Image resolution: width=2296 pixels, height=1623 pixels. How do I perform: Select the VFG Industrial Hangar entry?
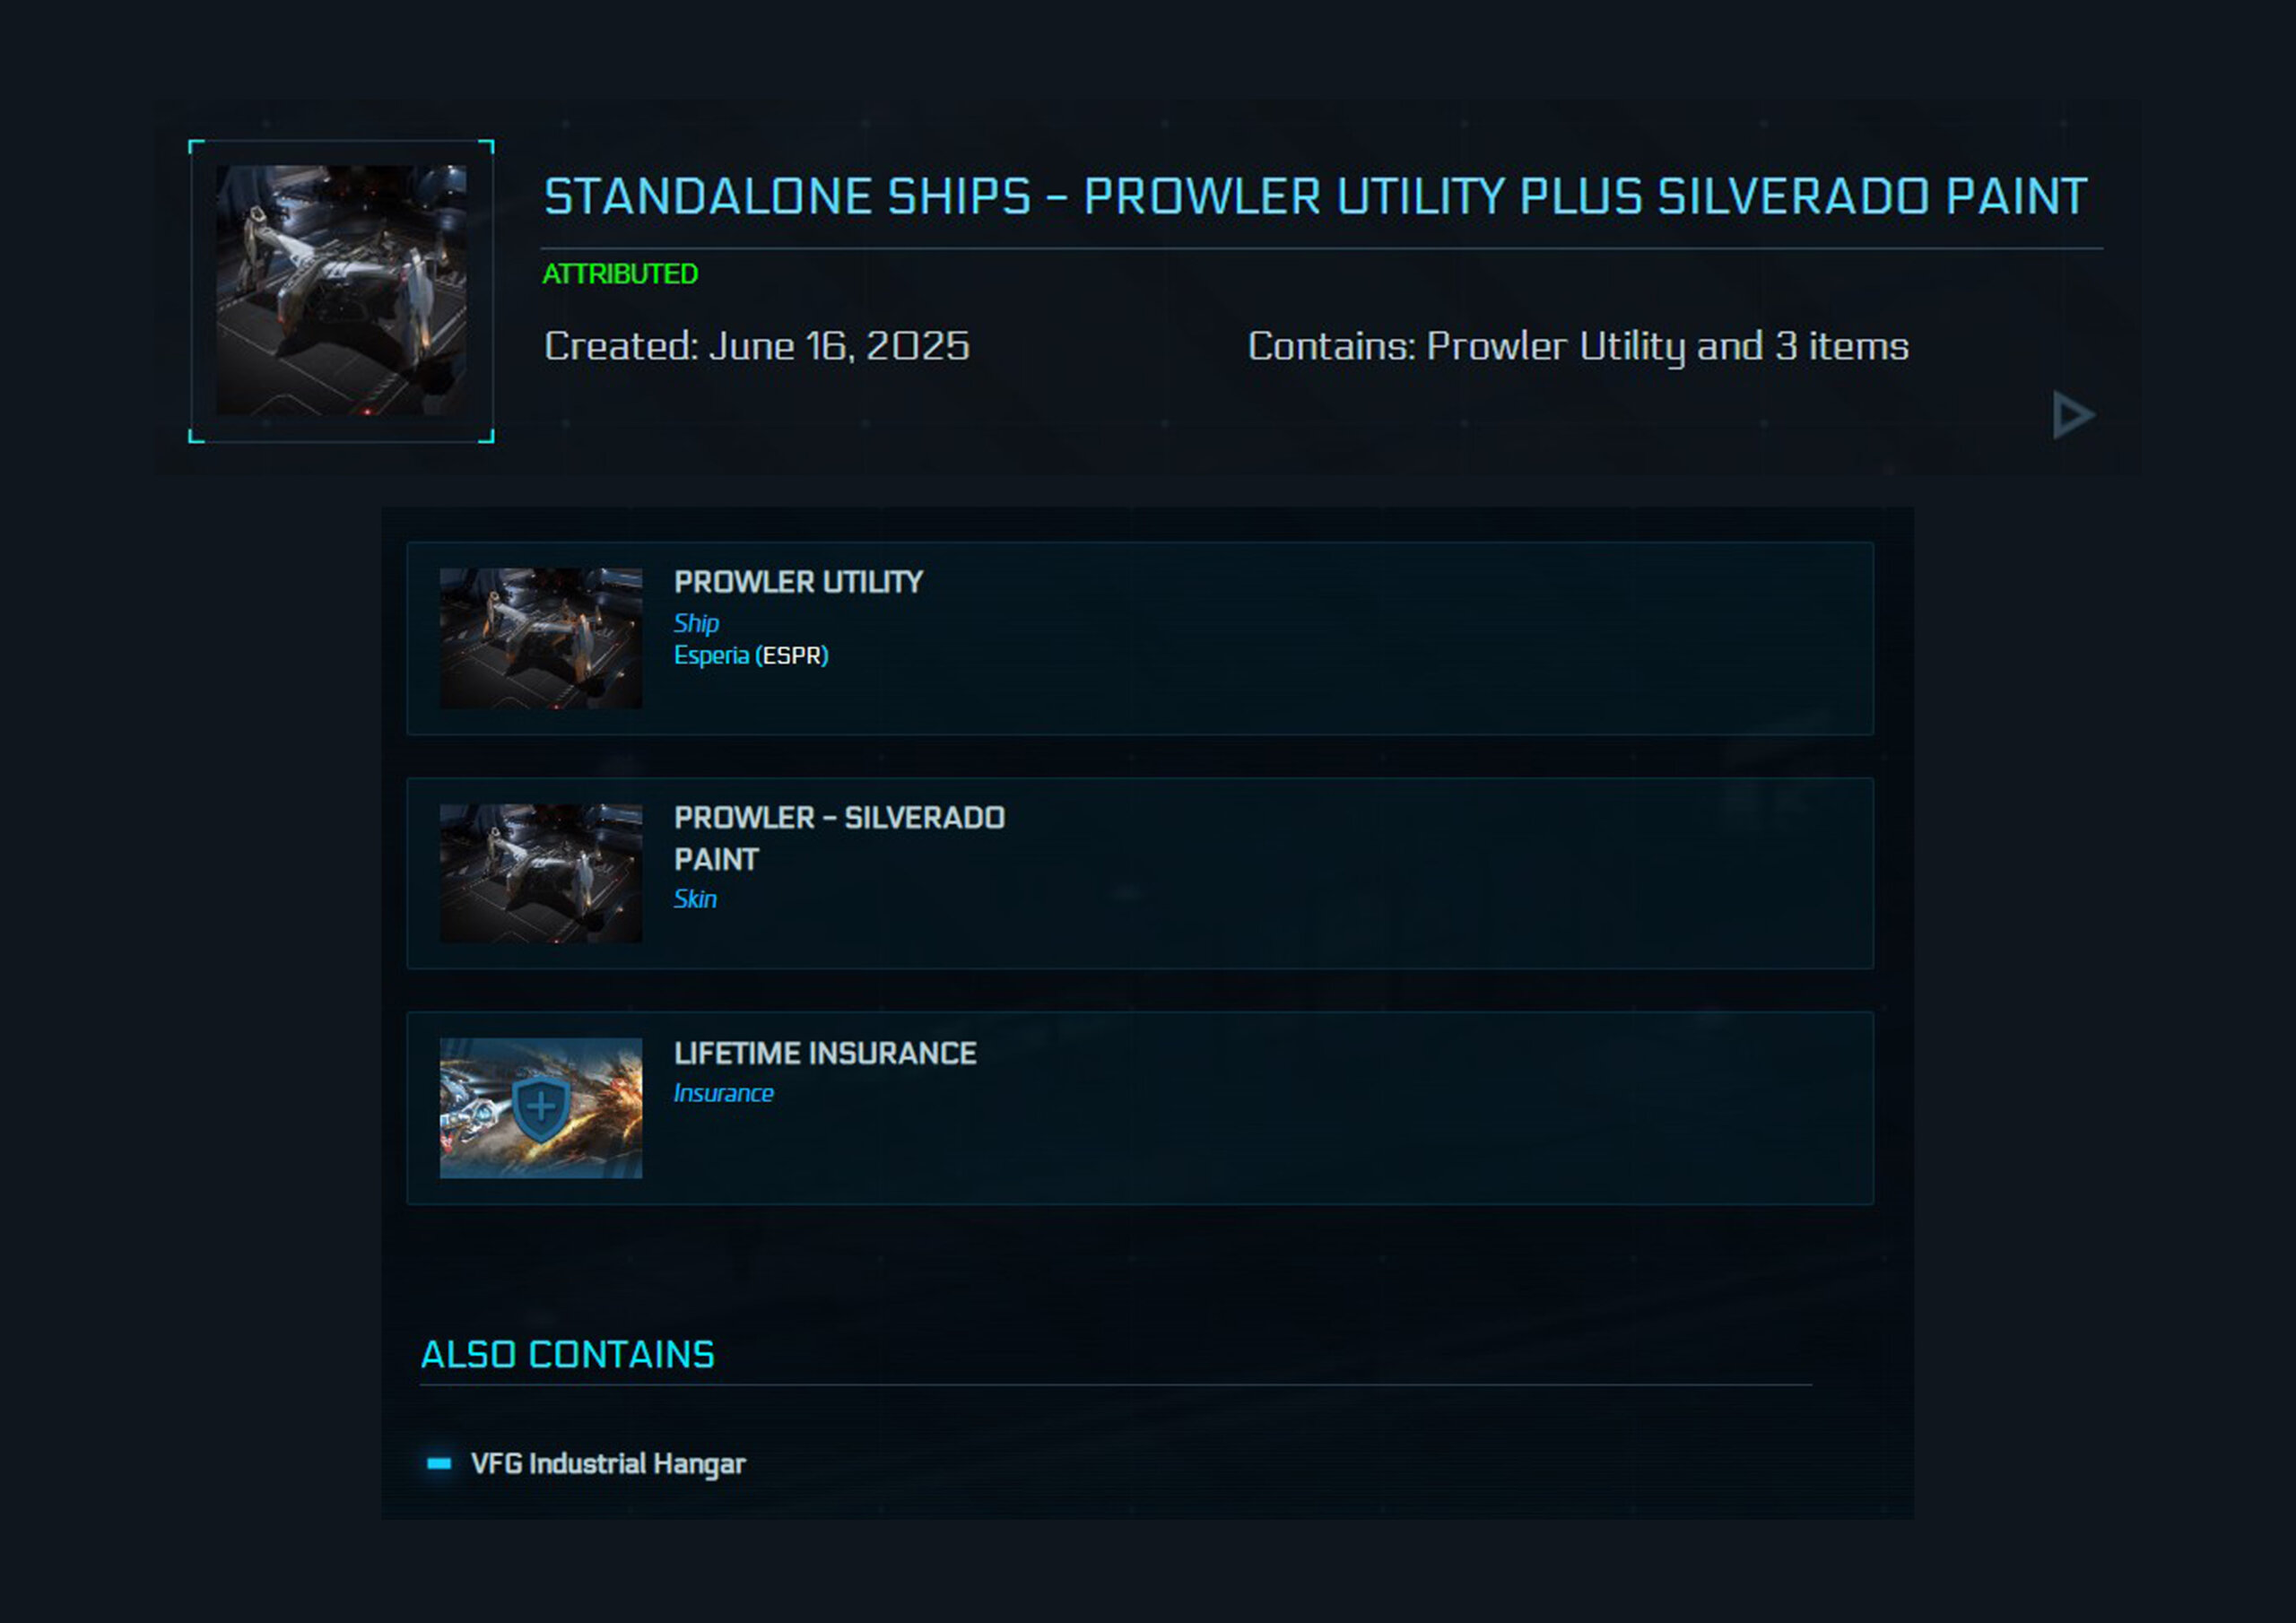pos(608,1464)
